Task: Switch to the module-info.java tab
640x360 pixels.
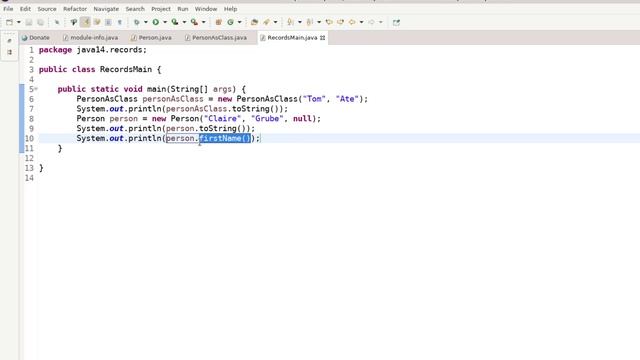Action: [x=91, y=38]
